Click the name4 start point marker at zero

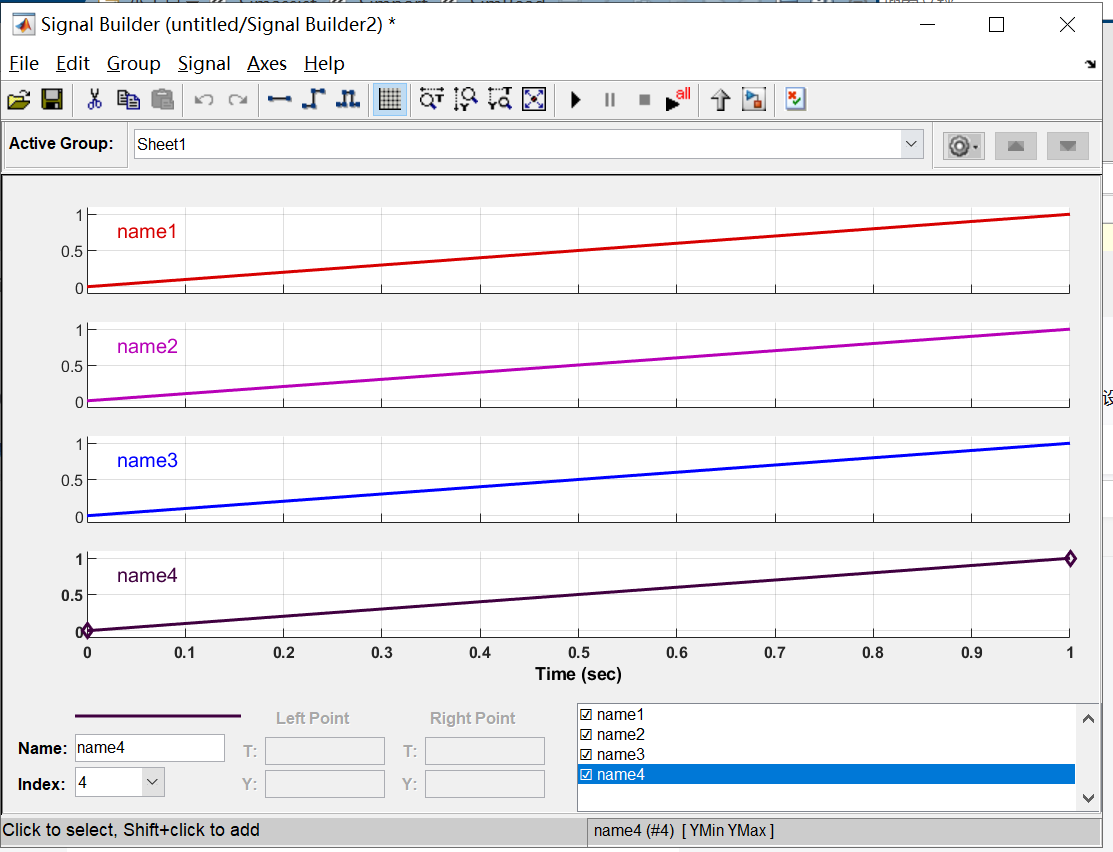coord(87,630)
